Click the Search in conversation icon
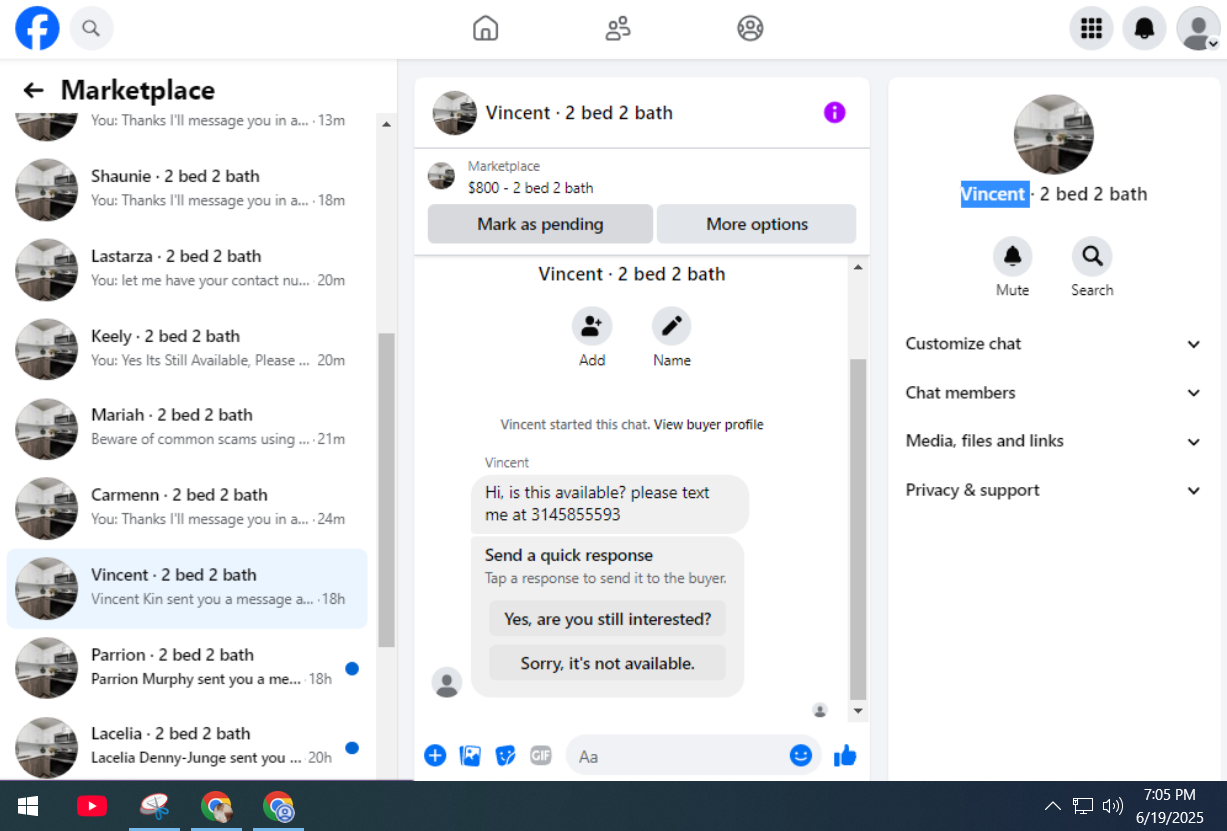Screen dimensions: 1227x831 click(1092, 257)
